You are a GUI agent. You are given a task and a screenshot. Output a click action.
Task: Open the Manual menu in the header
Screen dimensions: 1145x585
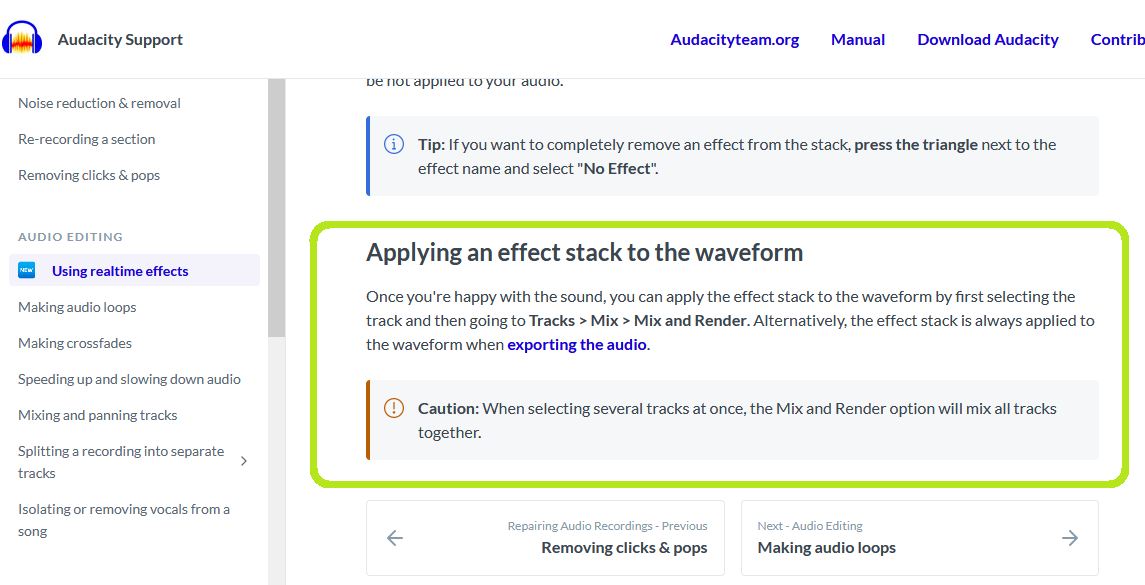point(857,39)
